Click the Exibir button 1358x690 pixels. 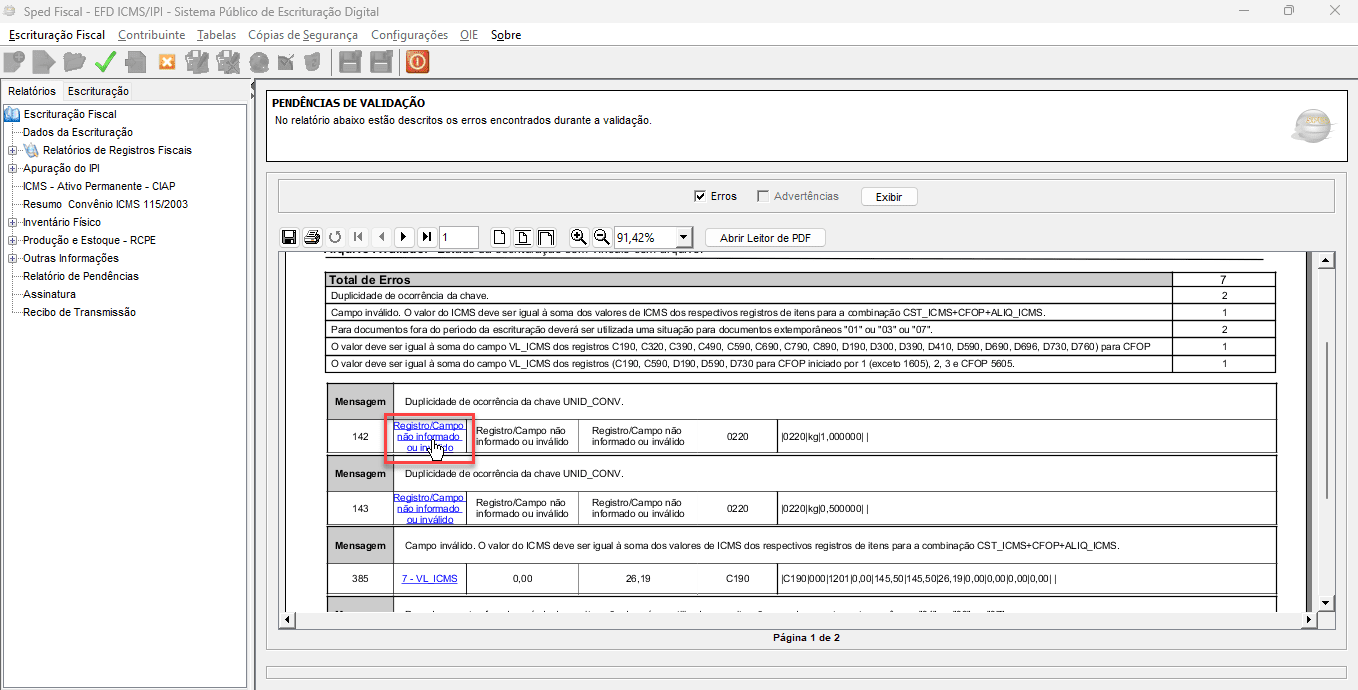pos(888,197)
